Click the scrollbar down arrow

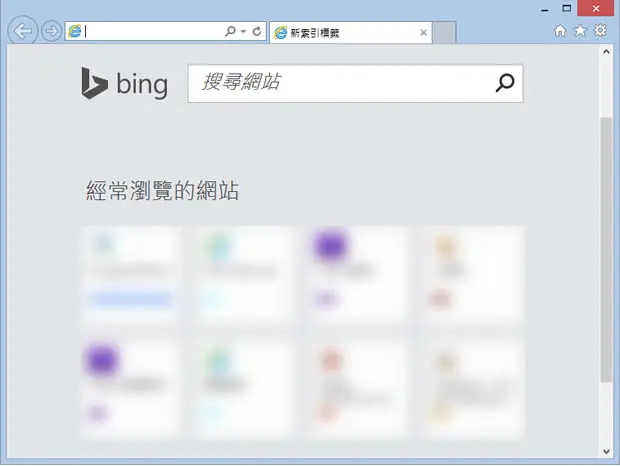tap(606, 451)
